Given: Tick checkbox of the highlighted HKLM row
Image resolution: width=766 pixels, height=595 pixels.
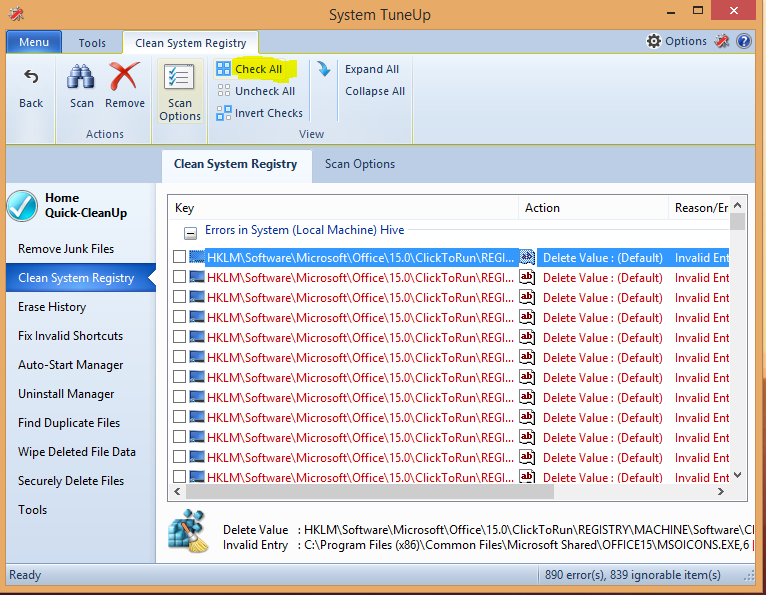Looking at the screenshot, I should 179,257.
